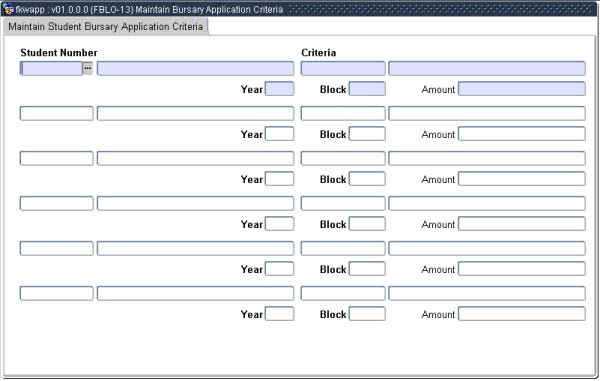Click the last row Year field
This screenshot has height=381, width=600.
tap(279, 314)
